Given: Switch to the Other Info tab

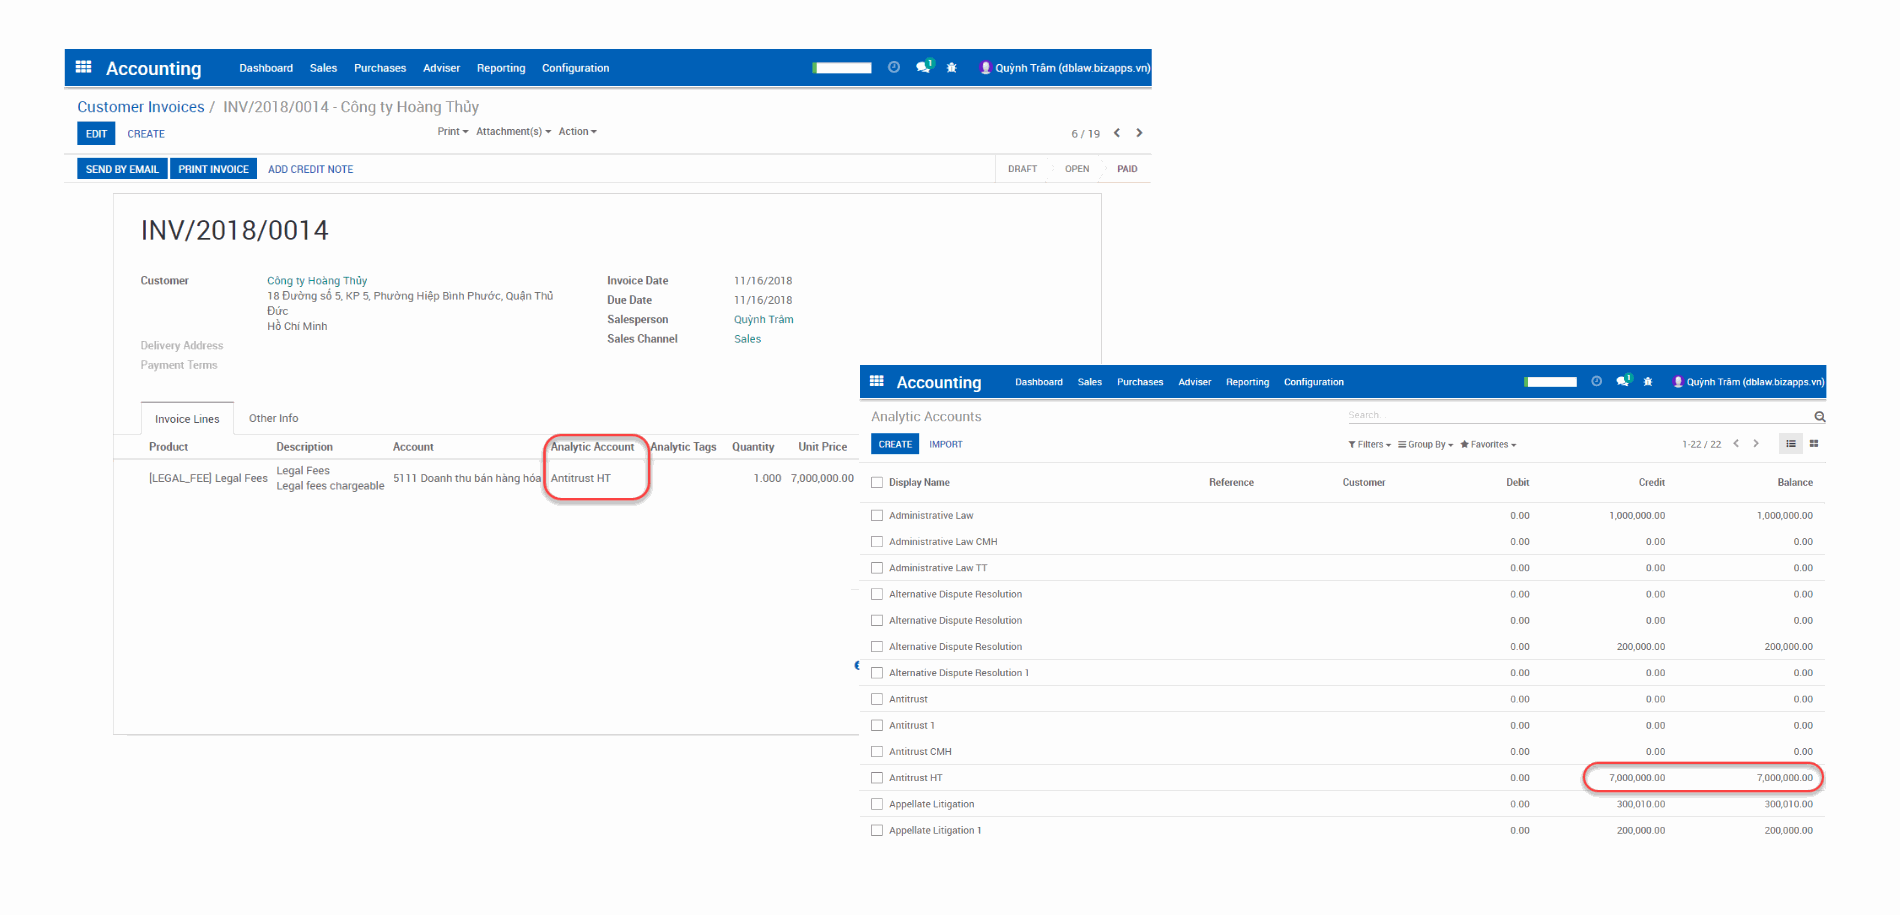Looking at the screenshot, I should pos(273,418).
